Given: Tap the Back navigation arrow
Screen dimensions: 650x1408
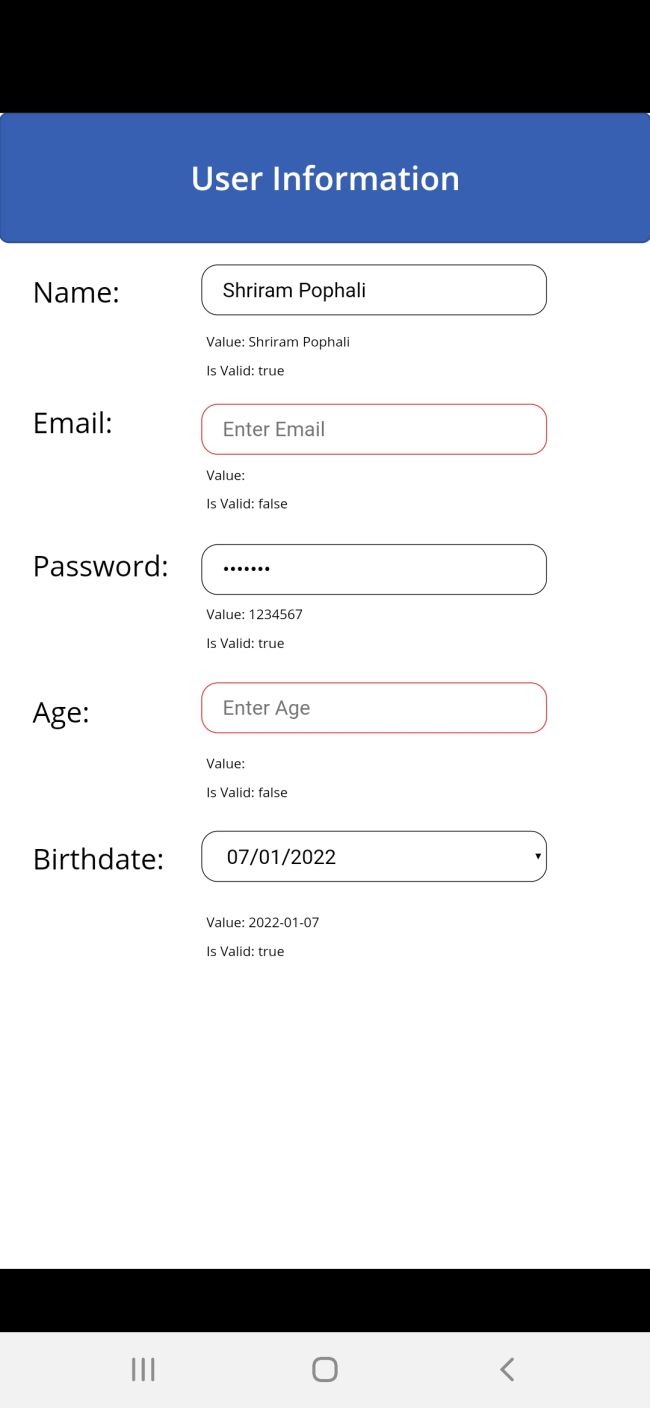Looking at the screenshot, I should tap(507, 1369).
